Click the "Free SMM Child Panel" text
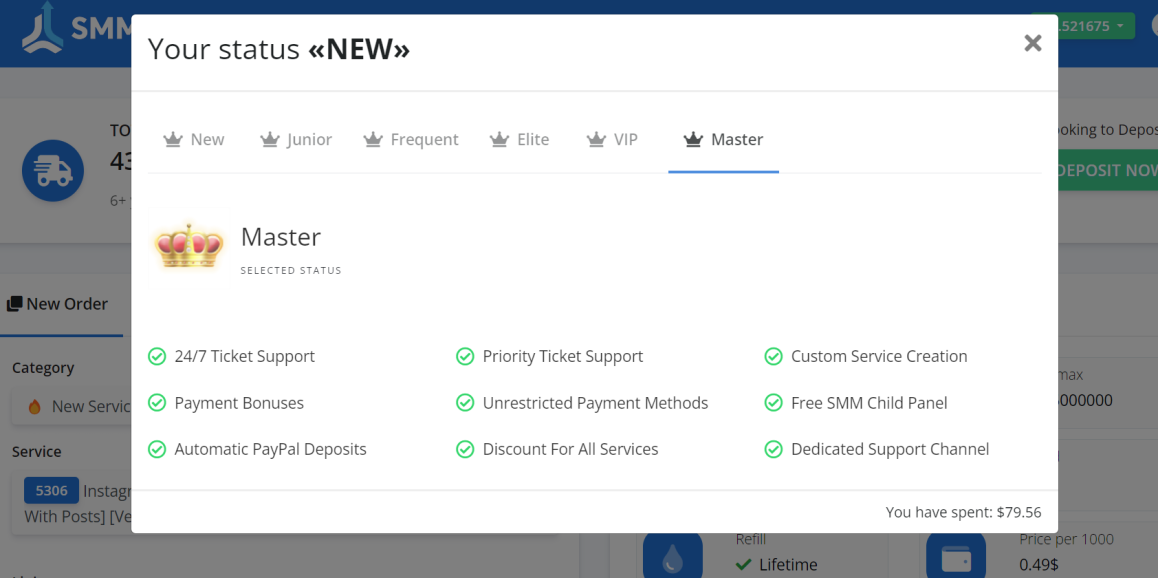Image resolution: width=1158 pixels, height=578 pixels. (869, 403)
